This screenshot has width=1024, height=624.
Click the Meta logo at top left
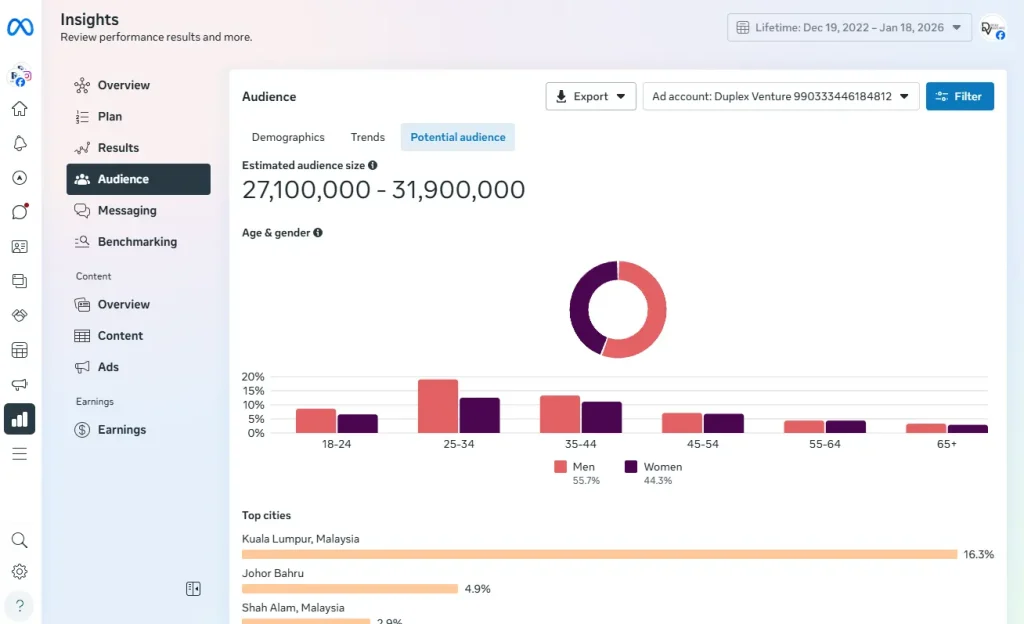pos(20,27)
